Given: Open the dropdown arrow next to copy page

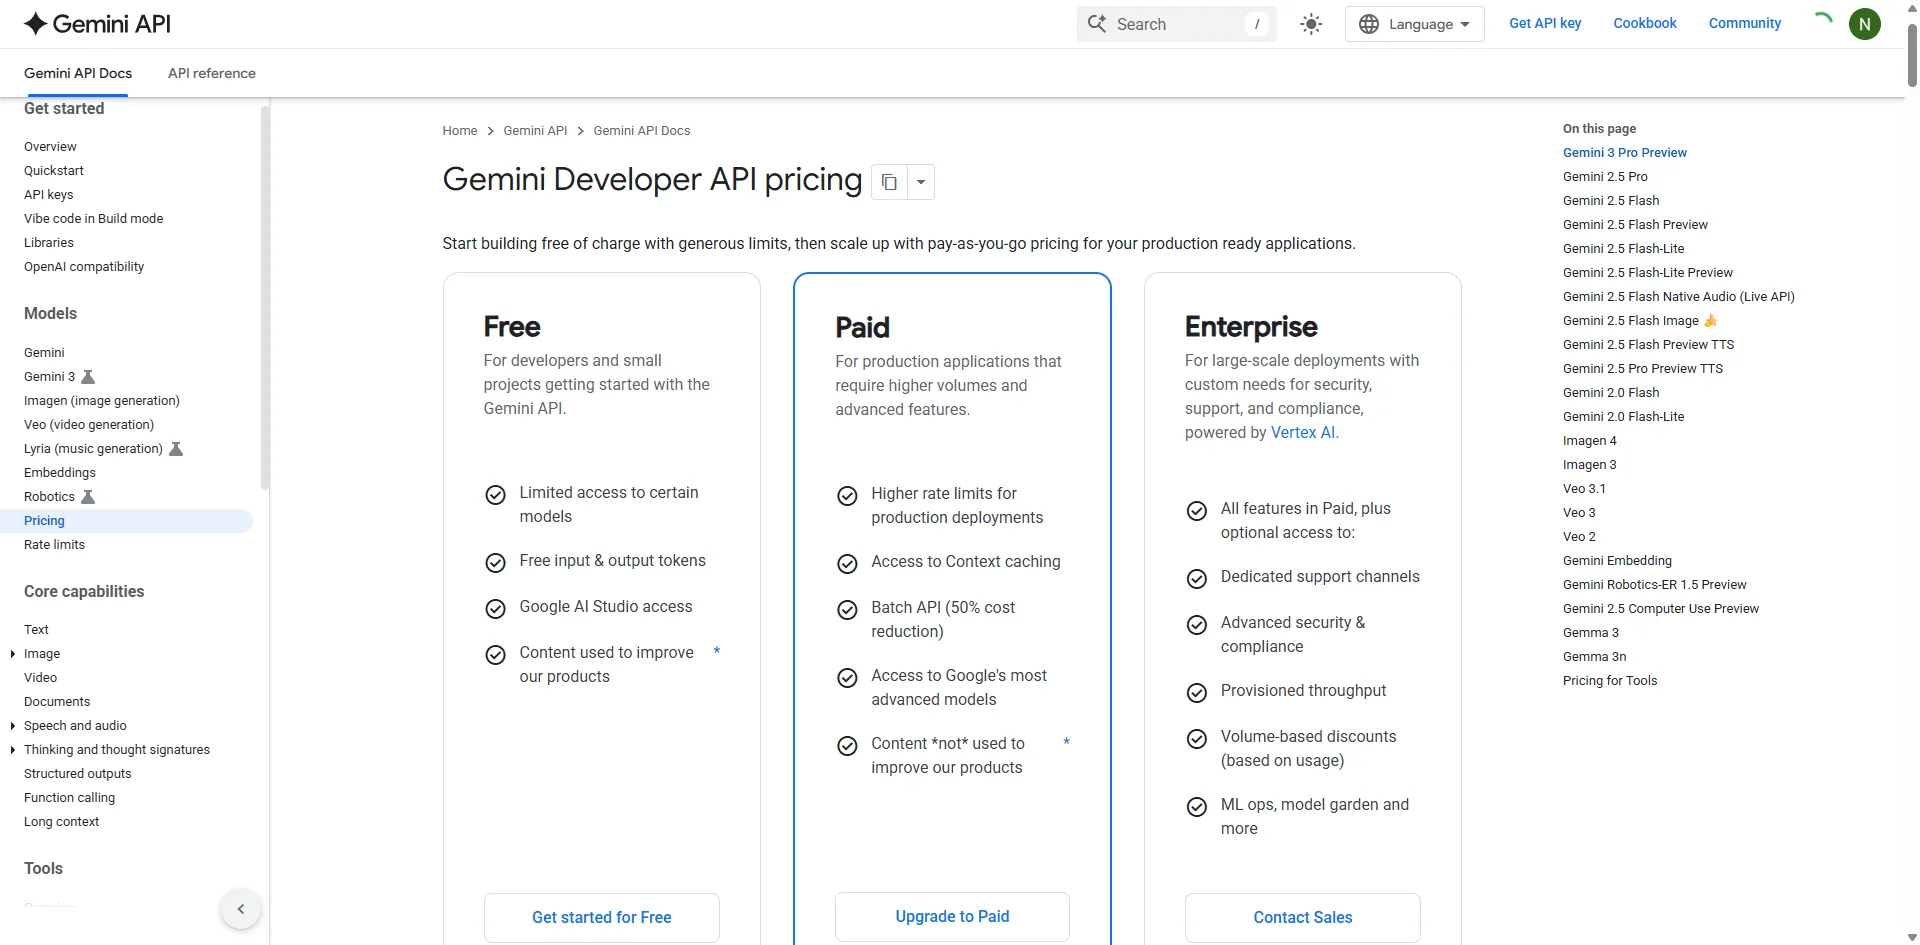Looking at the screenshot, I should click(x=921, y=182).
